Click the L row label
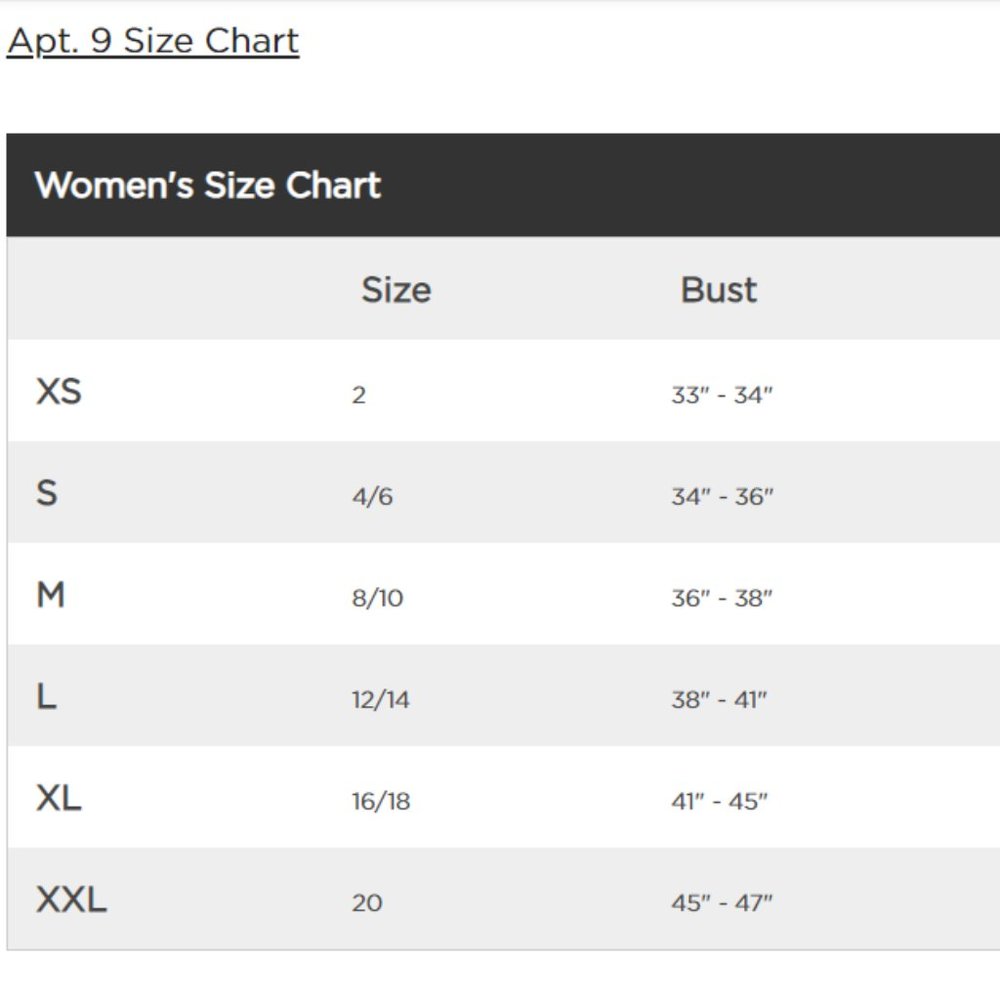This screenshot has width=1000, height=1000. [x=47, y=696]
